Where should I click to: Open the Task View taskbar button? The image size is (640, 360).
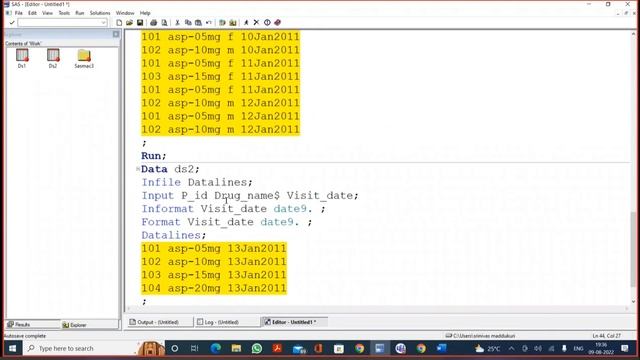coord(195,348)
